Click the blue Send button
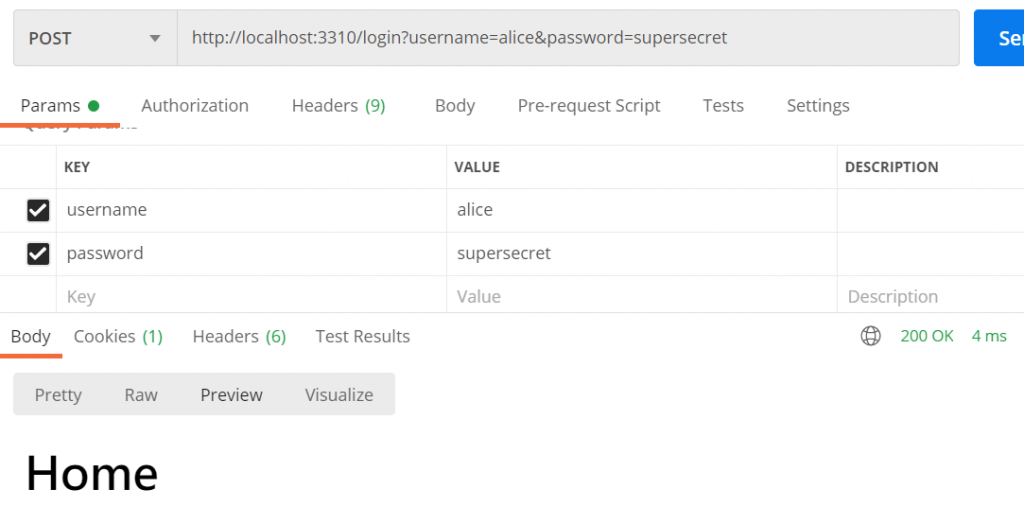Viewport: 1024px width, 524px height. (1000, 38)
